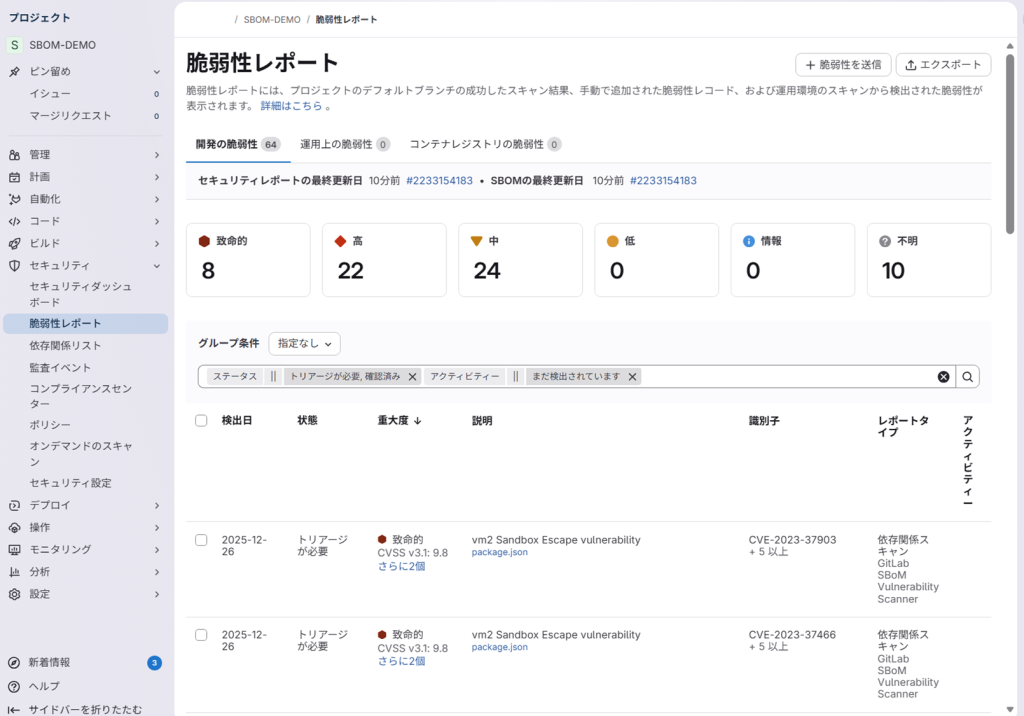Click the page vertical scrollbar
This screenshot has width=1024, height=716.
pos(1010,150)
